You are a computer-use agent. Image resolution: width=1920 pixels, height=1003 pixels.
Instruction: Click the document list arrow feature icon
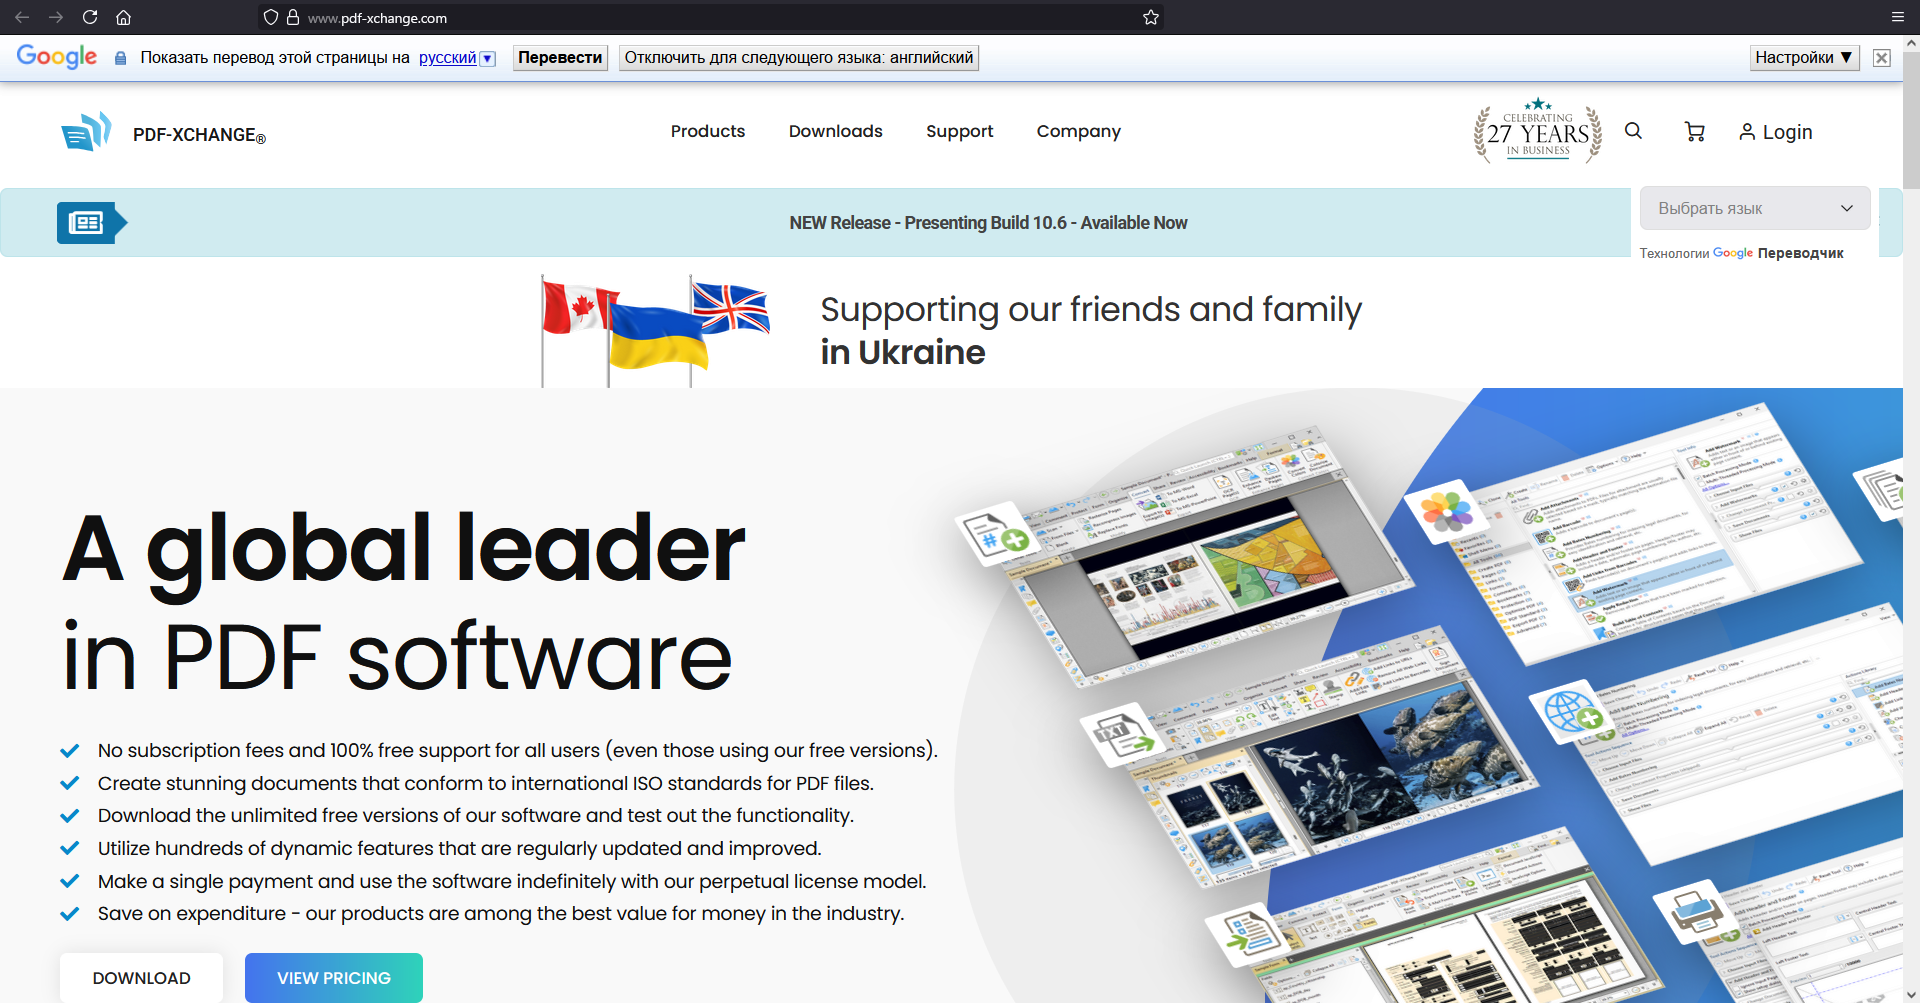[x=1251, y=933]
